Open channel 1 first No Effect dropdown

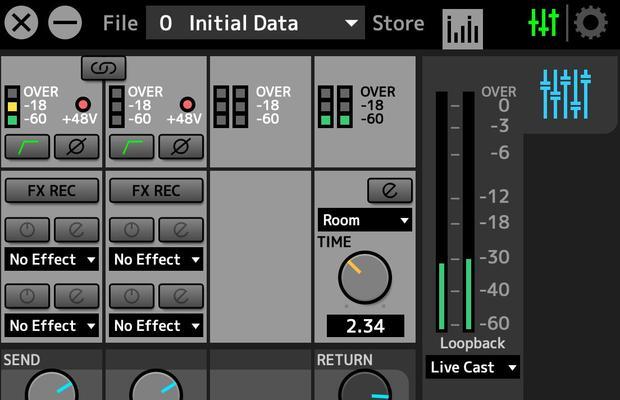tap(52, 259)
